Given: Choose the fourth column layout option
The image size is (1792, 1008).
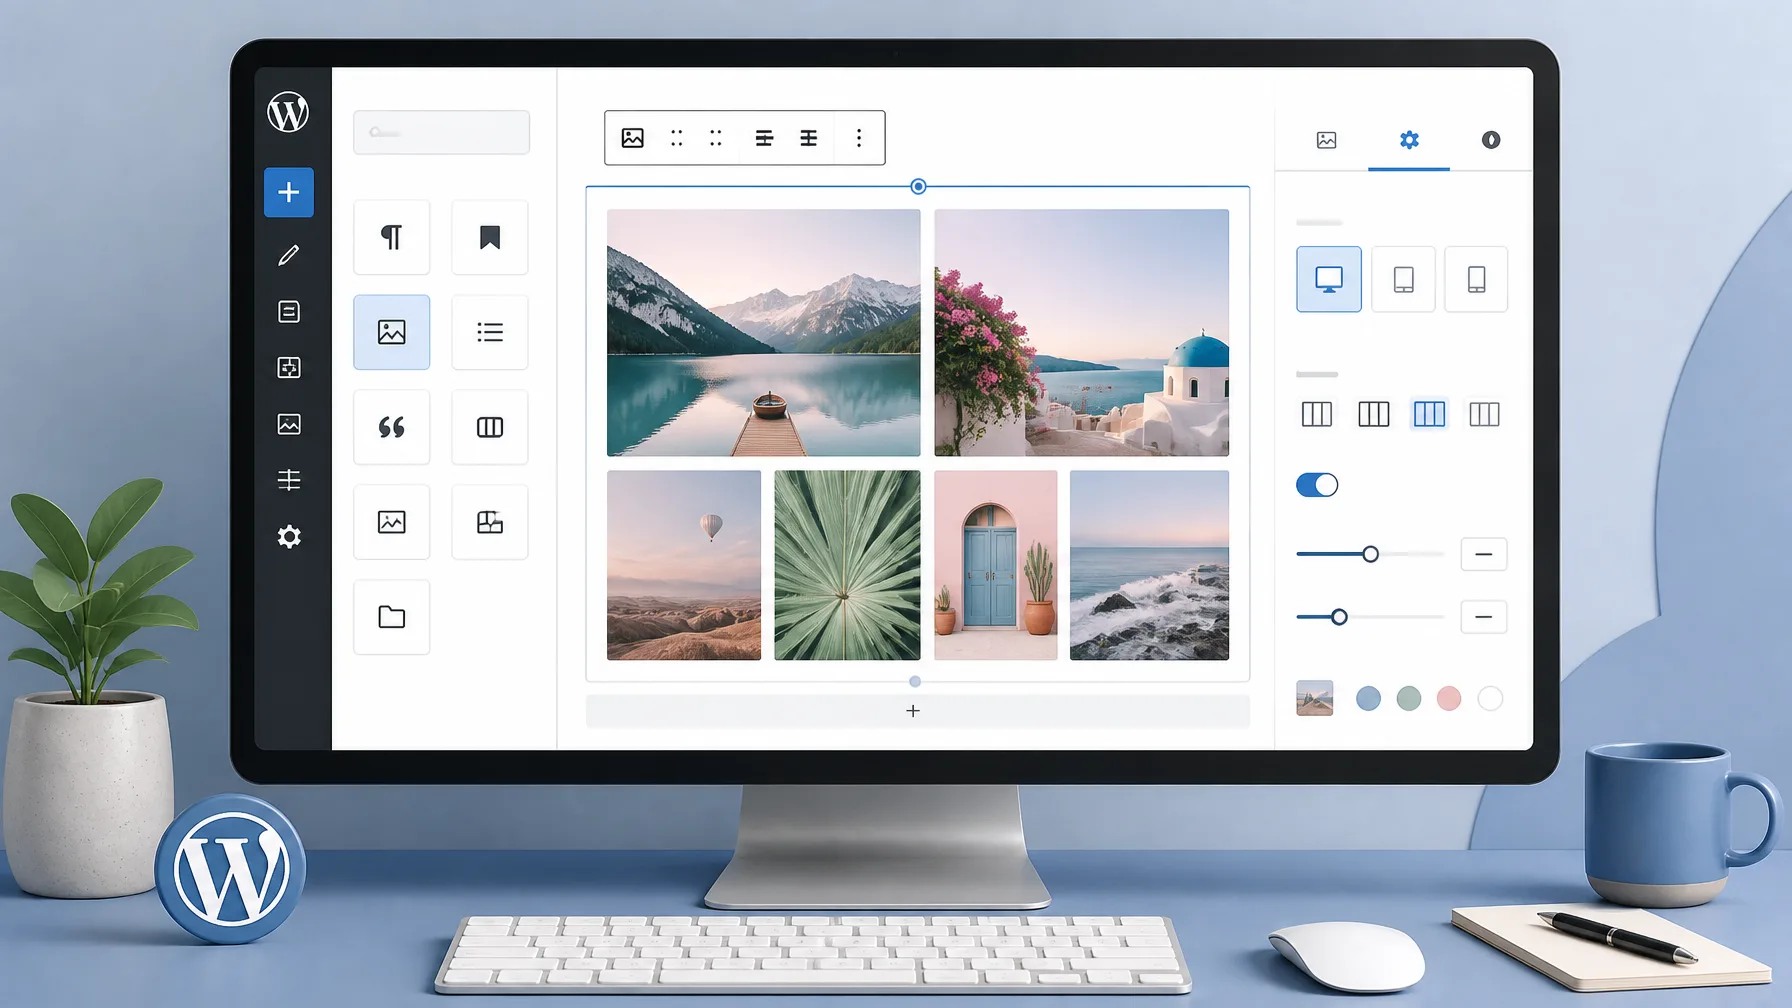Looking at the screenshot, I should click(1485, 414).
